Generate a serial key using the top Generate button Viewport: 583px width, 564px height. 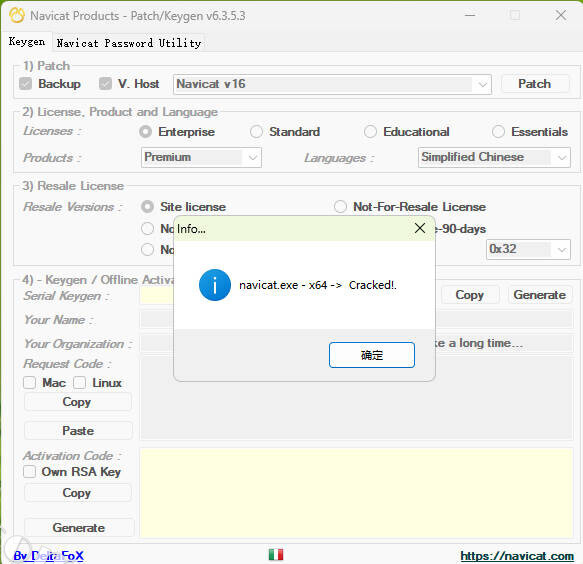(540, 295)
